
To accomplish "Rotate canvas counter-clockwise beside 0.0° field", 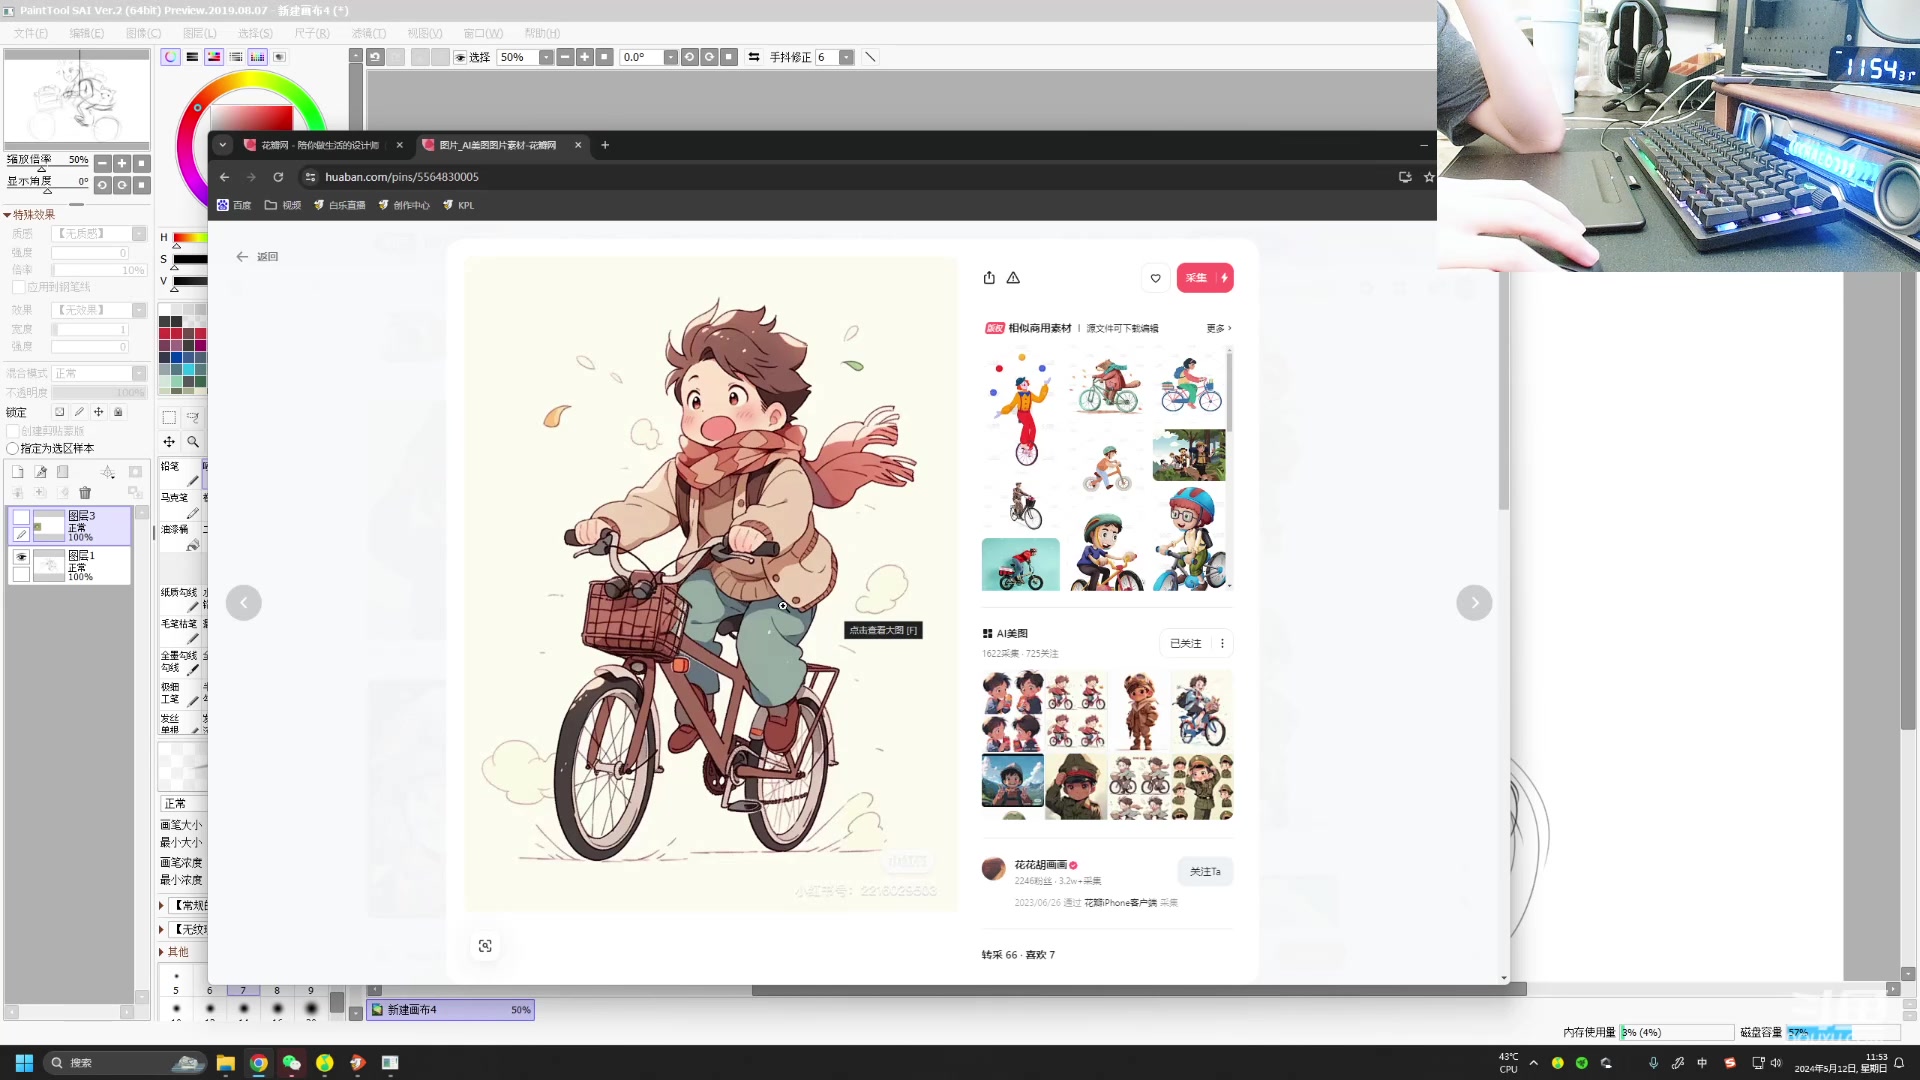I will click(x=689, y=57).
